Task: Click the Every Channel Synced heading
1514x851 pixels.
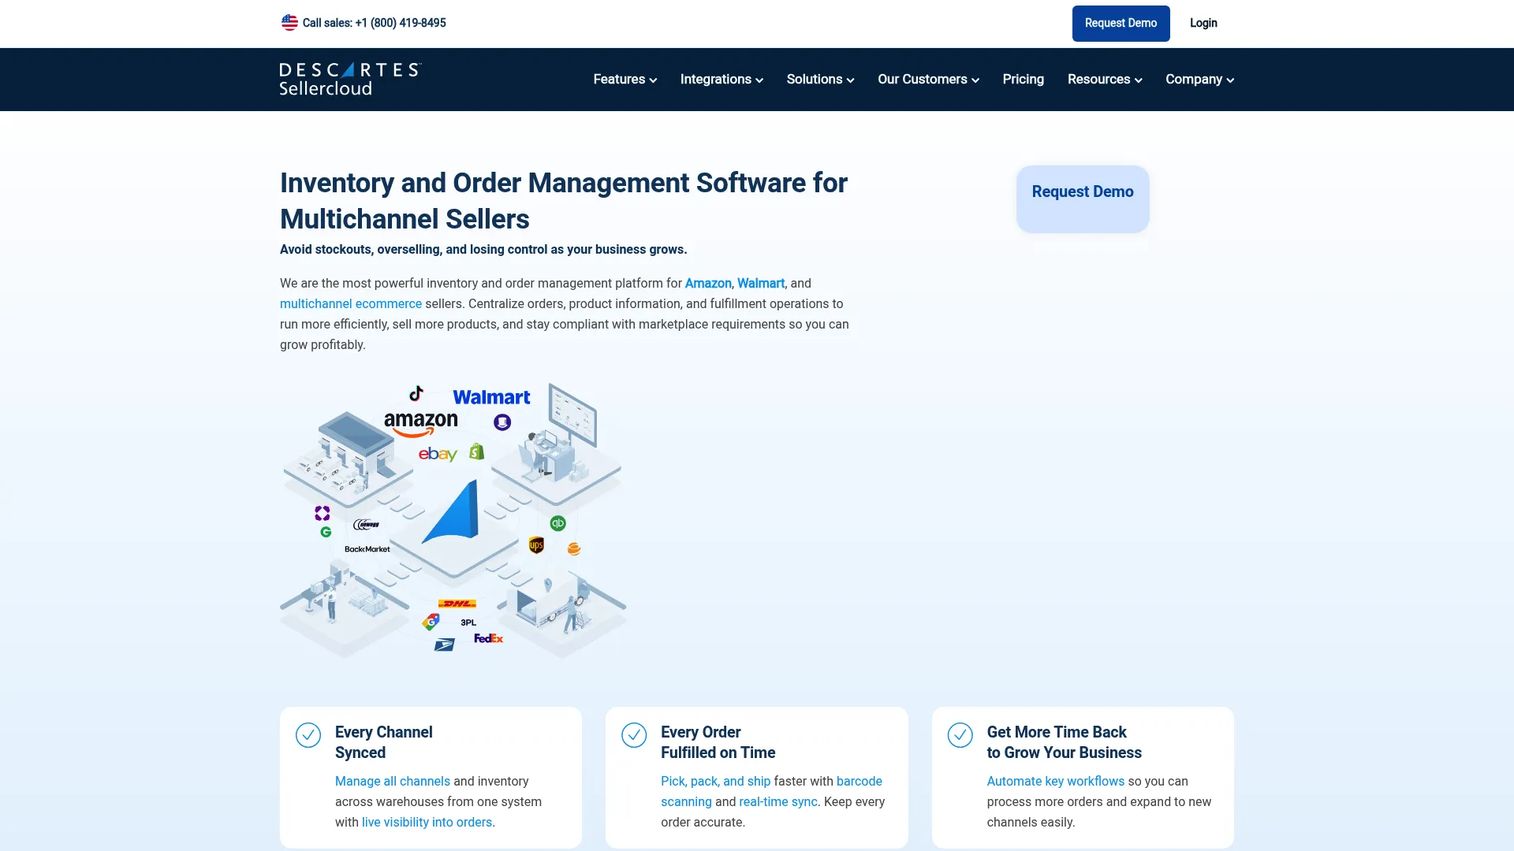Action: click(384, 742)
